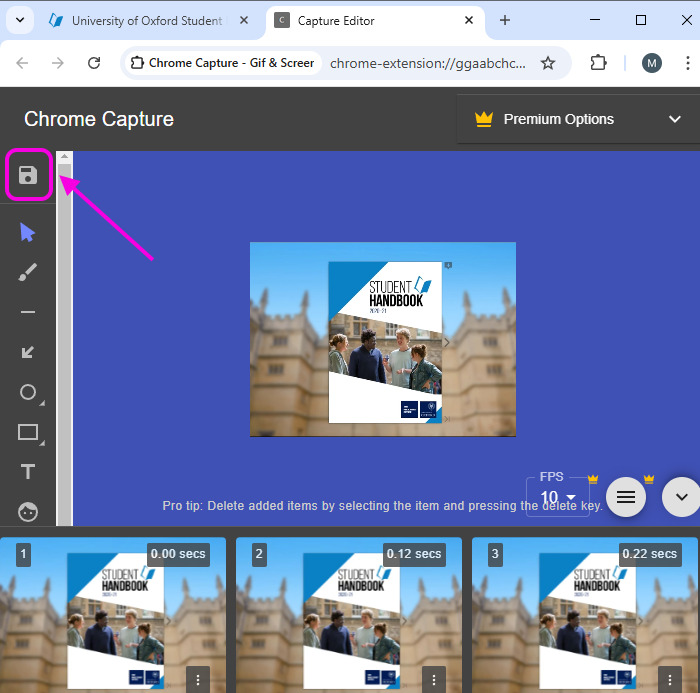Select the brush drawing tool
The height and width of the screenshot is (693, 700).
[x=28, y=272]
